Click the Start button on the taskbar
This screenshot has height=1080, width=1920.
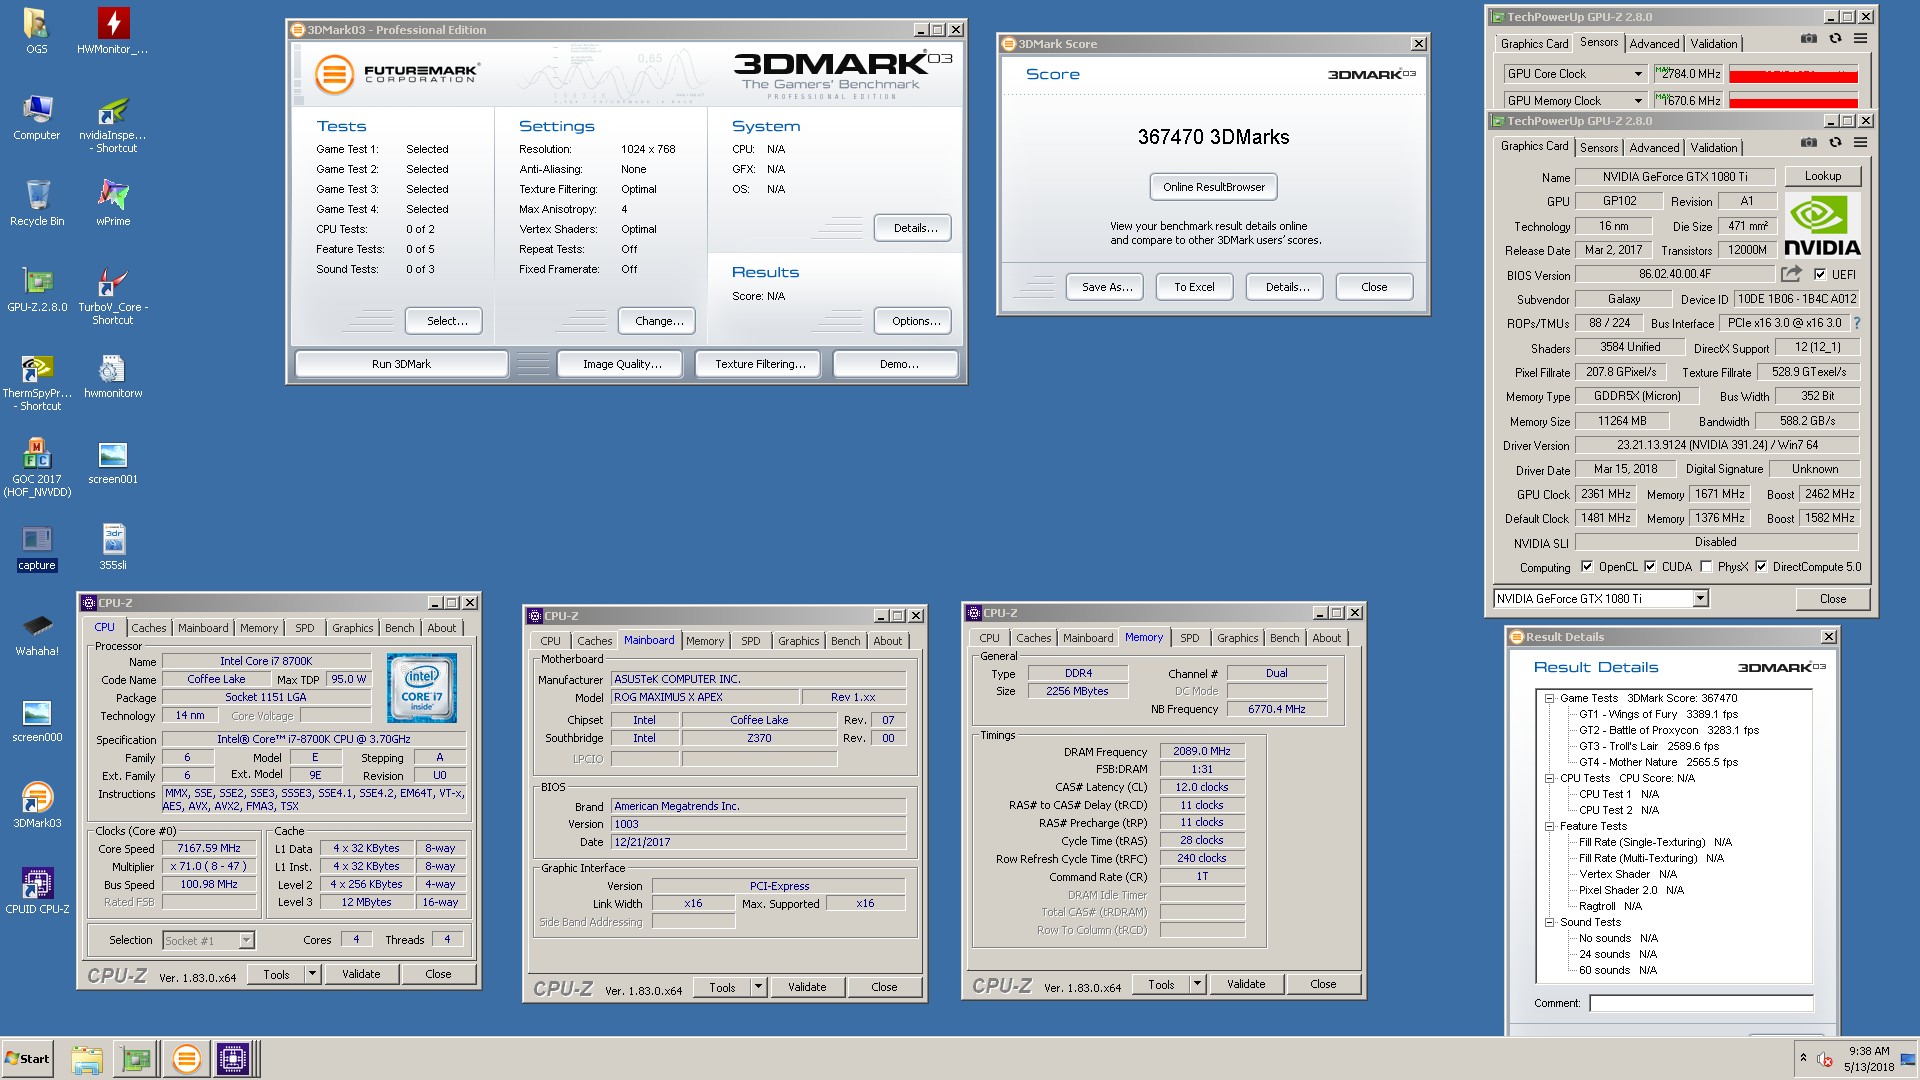click(28, 1058)
